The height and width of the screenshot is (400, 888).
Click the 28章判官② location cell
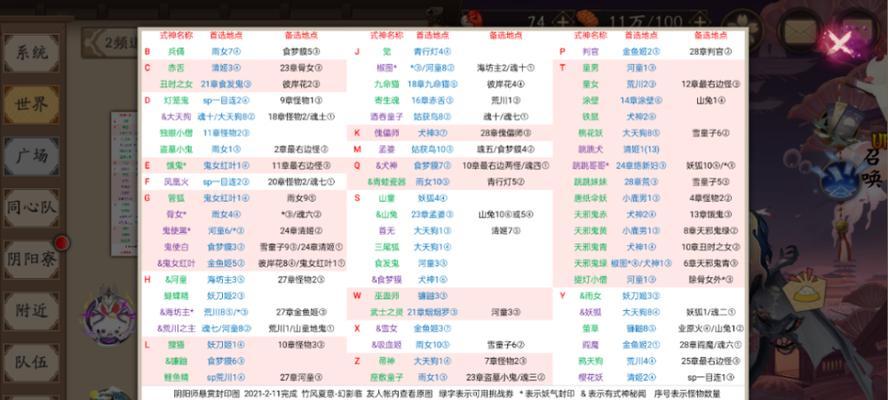[711, 52]
